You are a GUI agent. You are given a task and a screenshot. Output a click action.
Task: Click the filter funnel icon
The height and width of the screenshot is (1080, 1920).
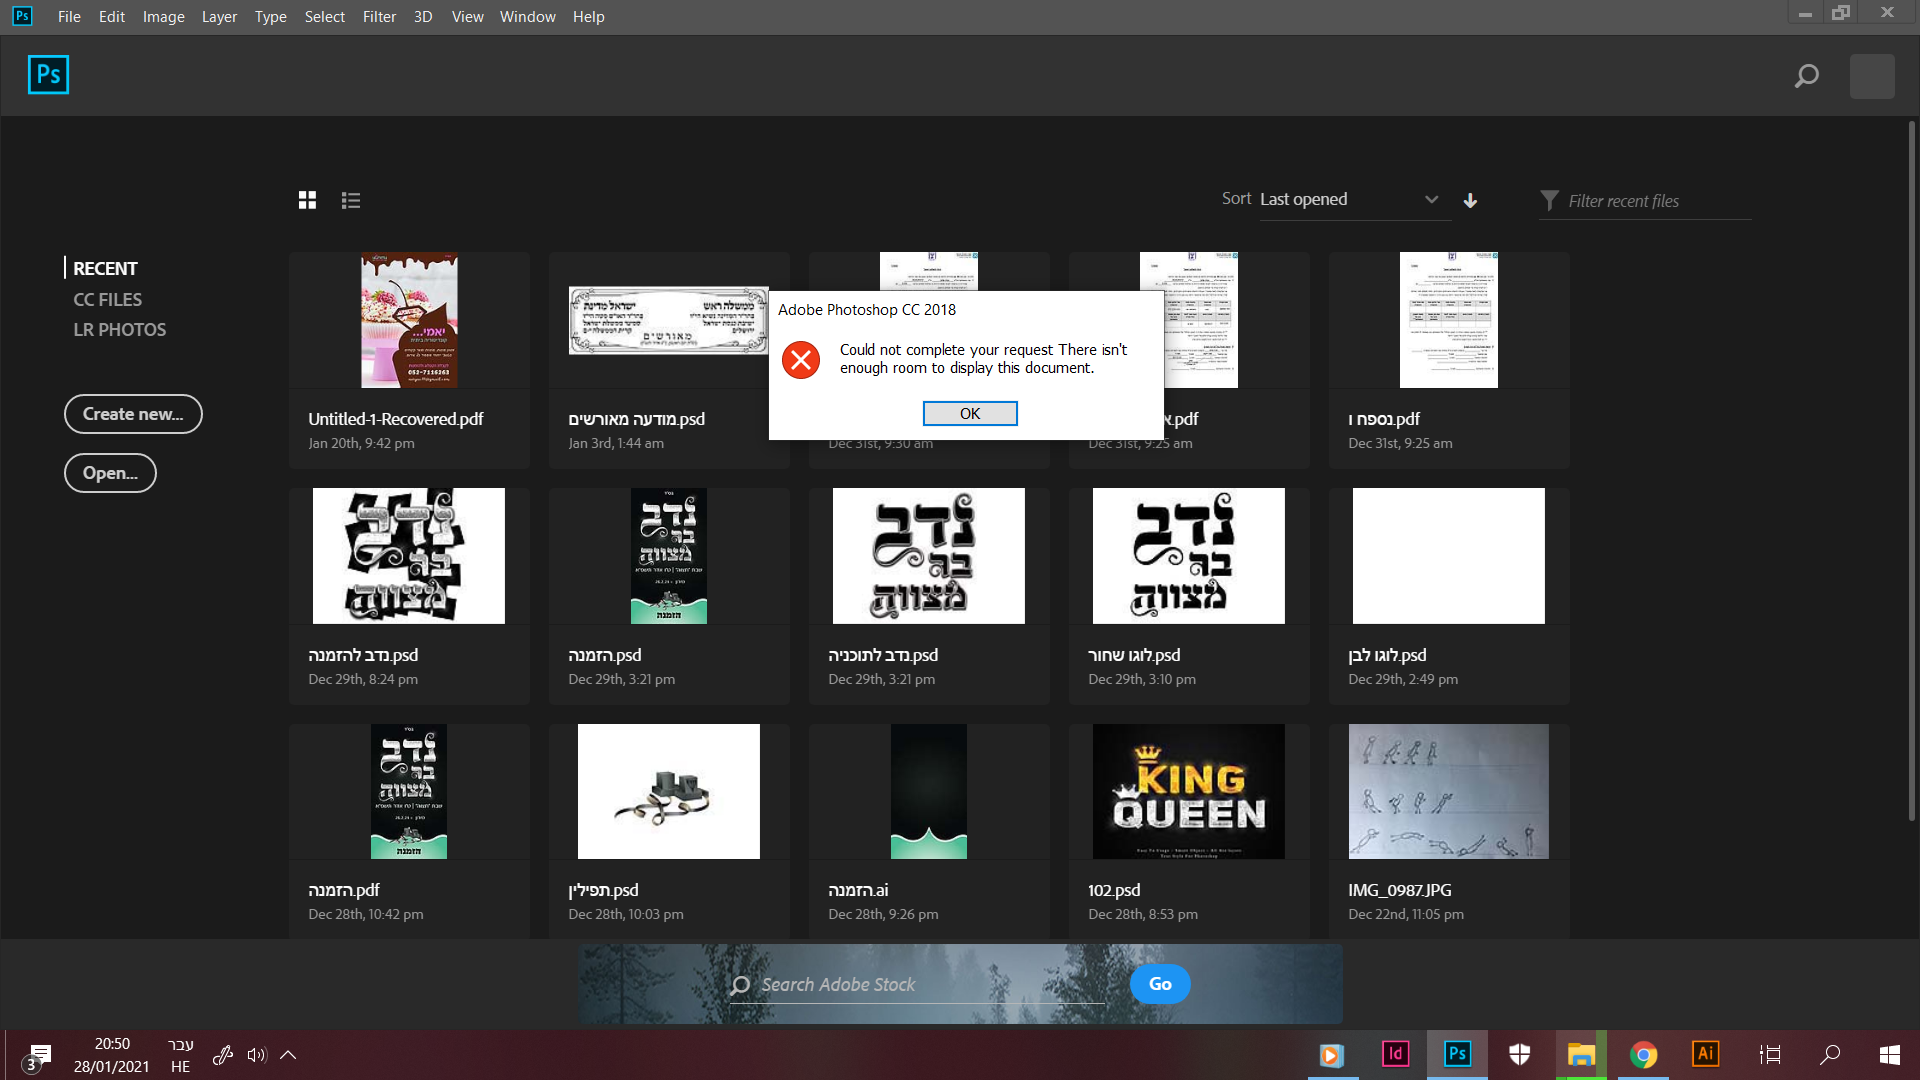[1549, 200]
